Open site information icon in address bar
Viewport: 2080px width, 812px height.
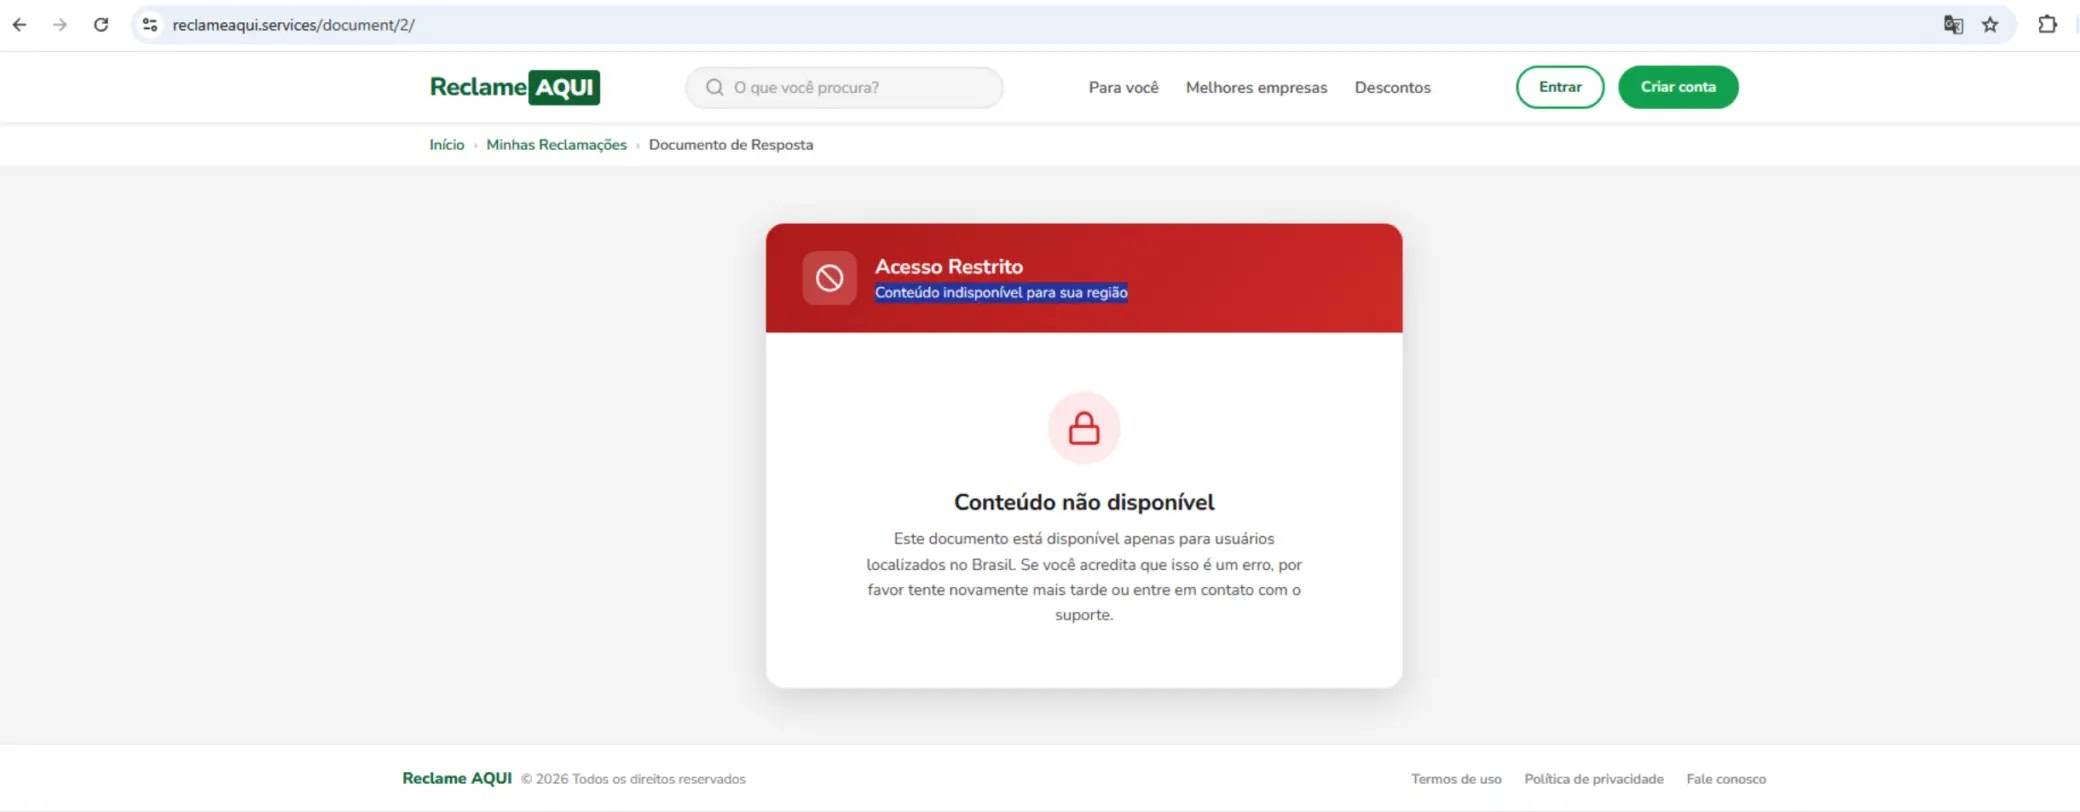click(150, 25)
